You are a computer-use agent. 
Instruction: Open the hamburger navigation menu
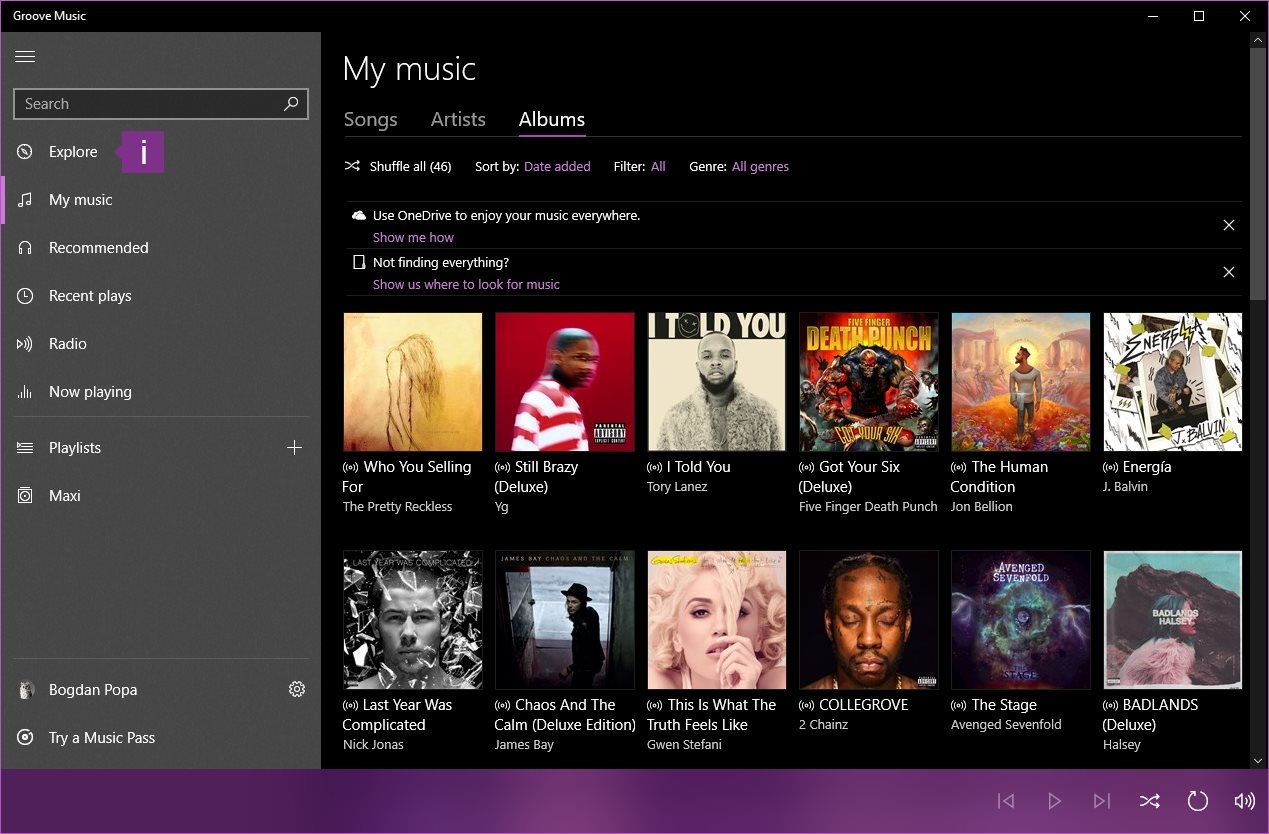[25, 57]
